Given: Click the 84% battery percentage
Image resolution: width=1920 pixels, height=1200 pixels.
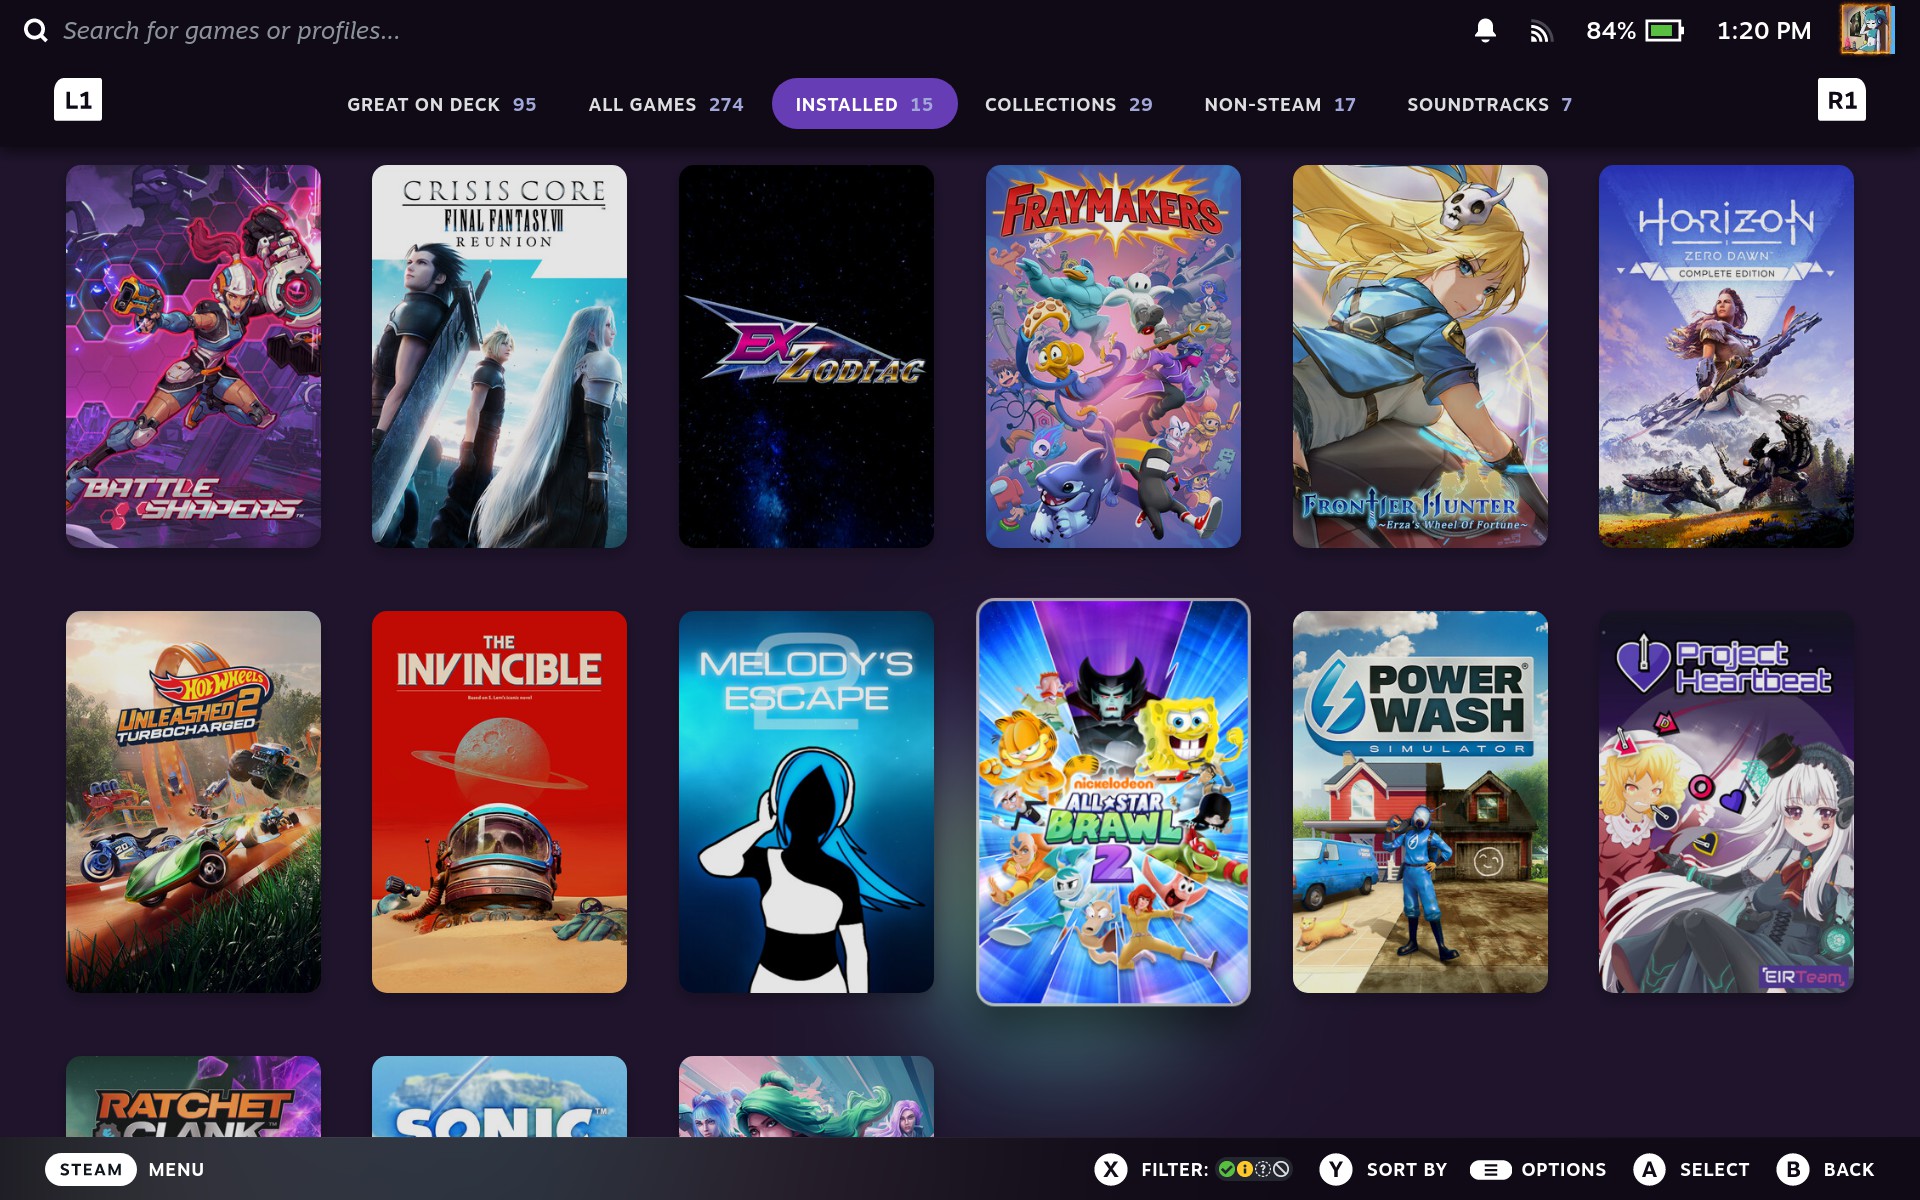Looking at the screenshot, I should [1610, 31].
